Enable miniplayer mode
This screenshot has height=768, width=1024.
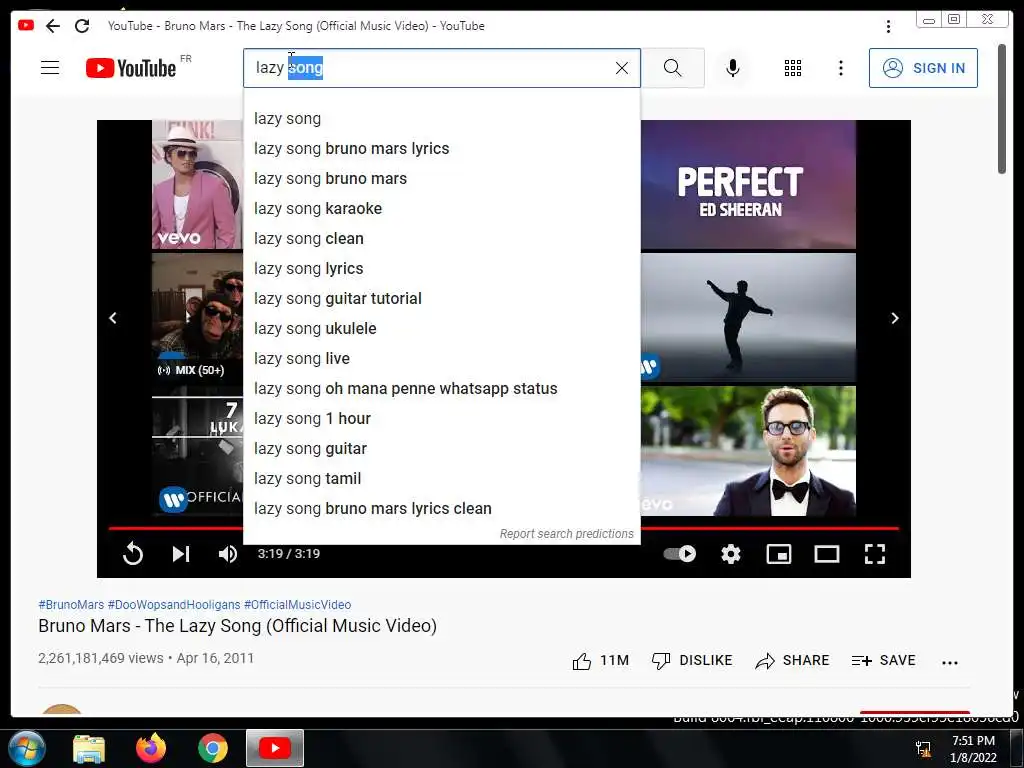(x=778, y=554)
